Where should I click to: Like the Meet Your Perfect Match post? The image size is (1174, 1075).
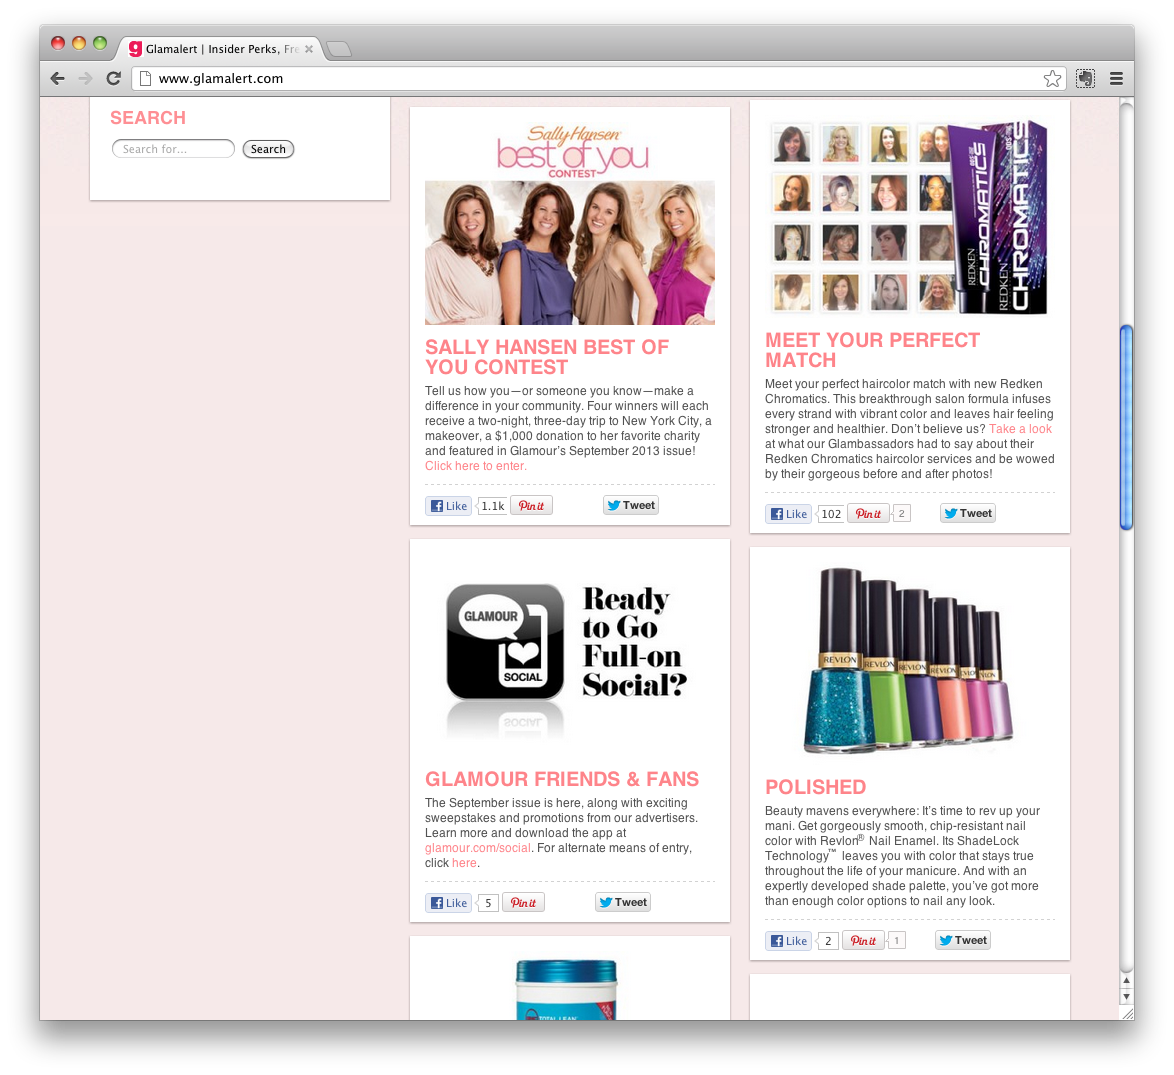(x=789, y=514)
